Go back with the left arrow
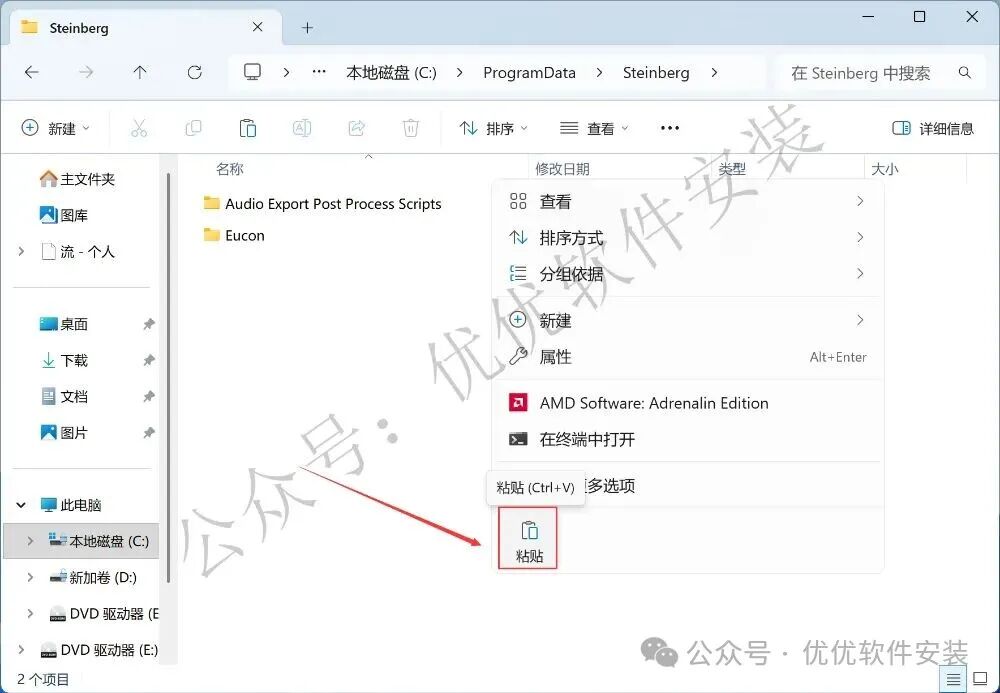 coord(31,73)
